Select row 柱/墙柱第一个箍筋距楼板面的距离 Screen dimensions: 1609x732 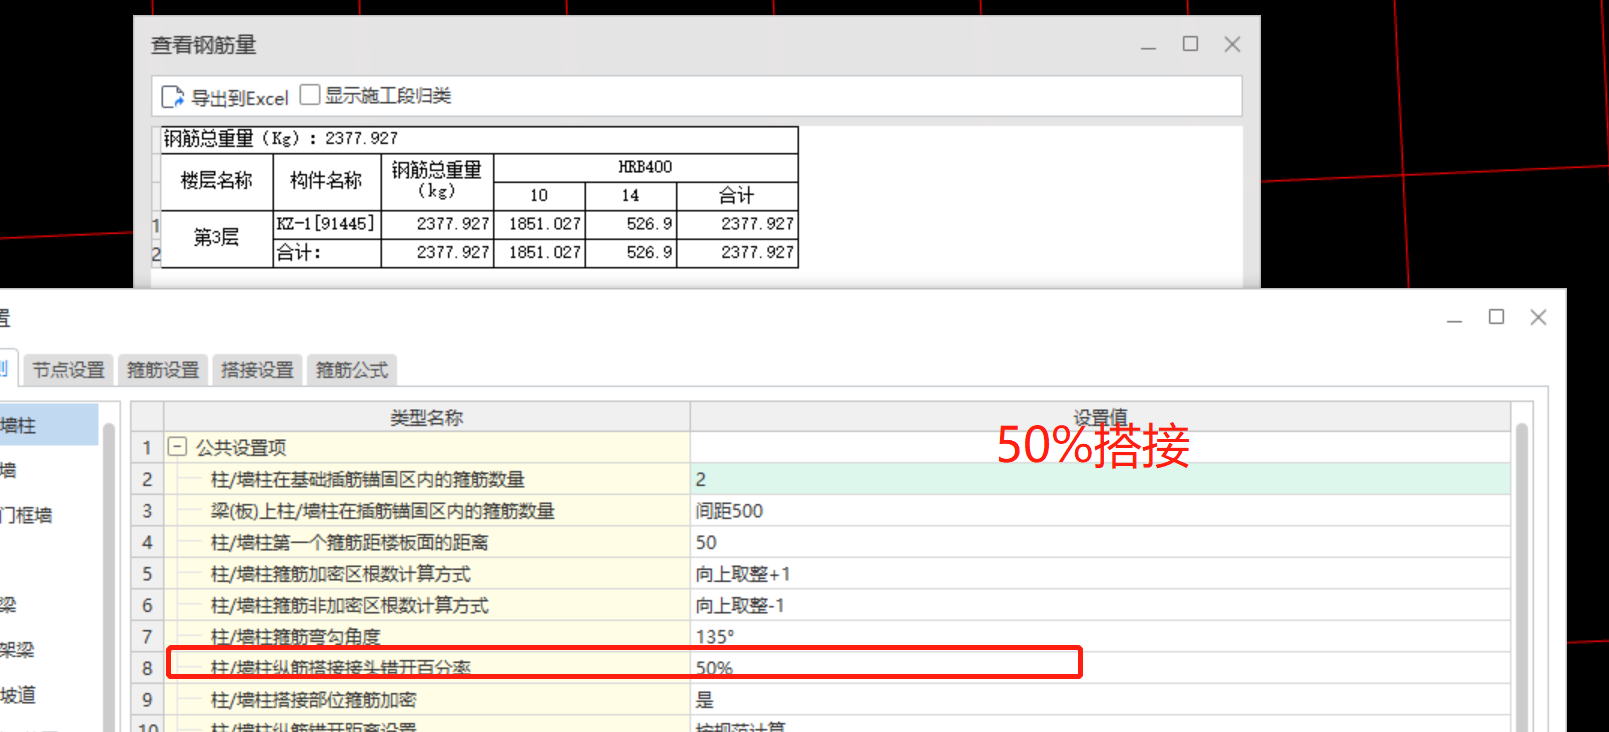(x=427, y=542)
